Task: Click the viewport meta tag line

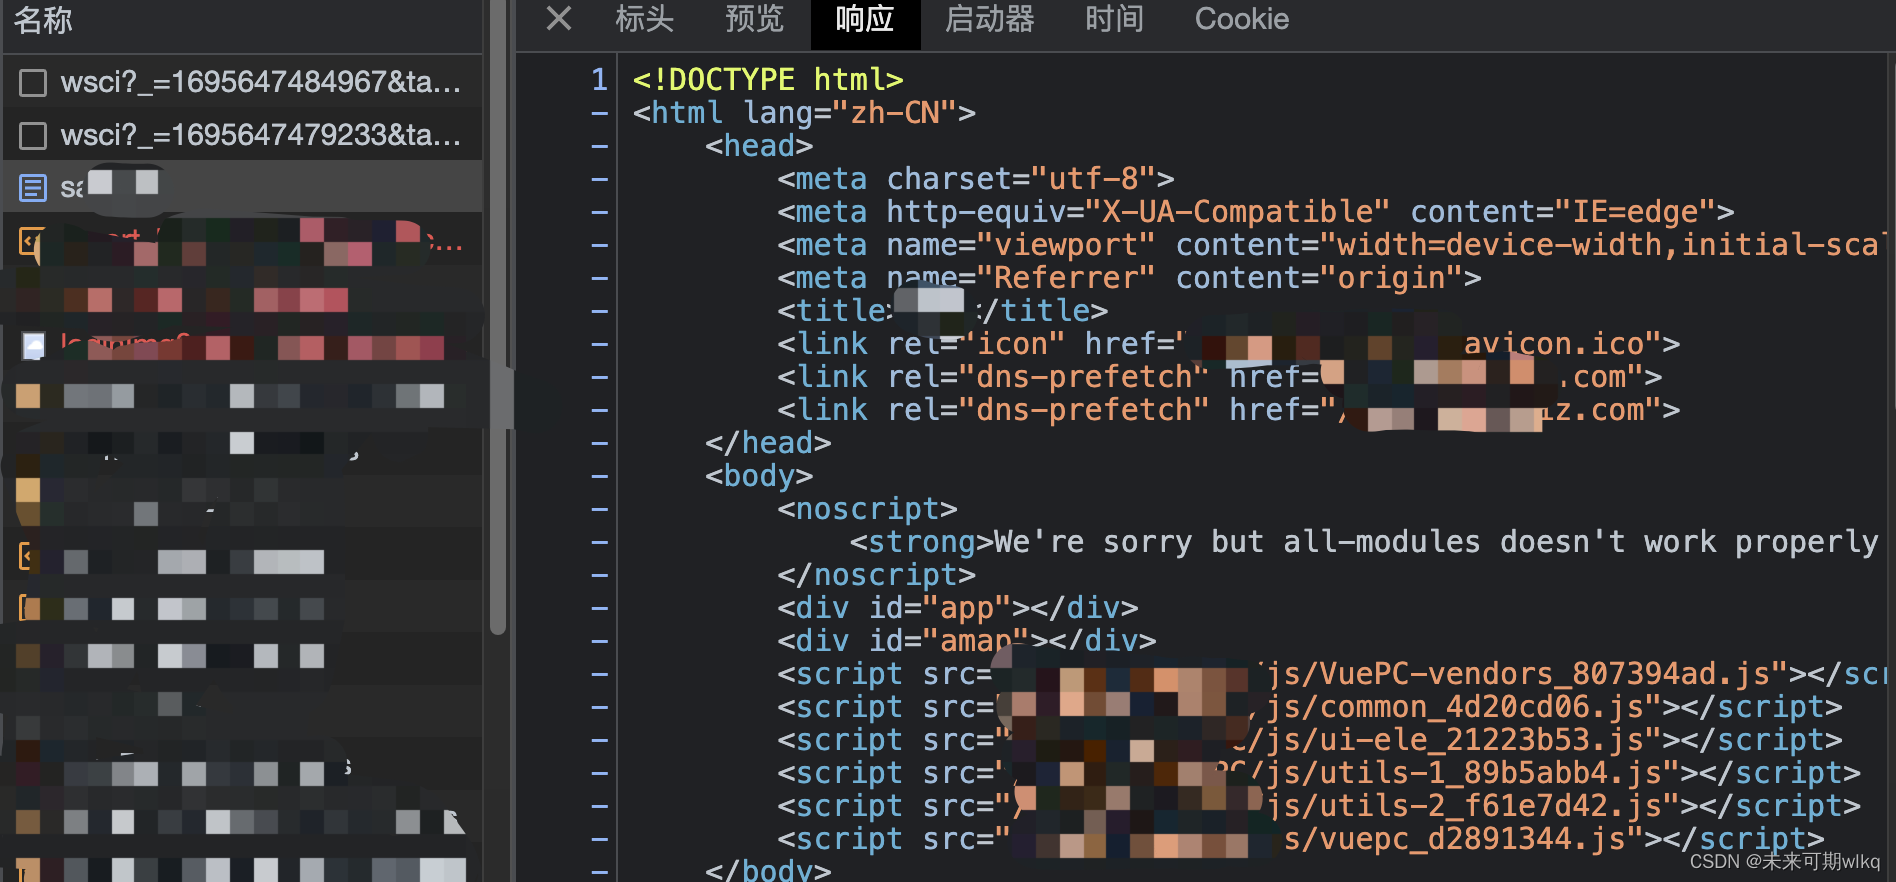Action: click(x=1332, y=244)
